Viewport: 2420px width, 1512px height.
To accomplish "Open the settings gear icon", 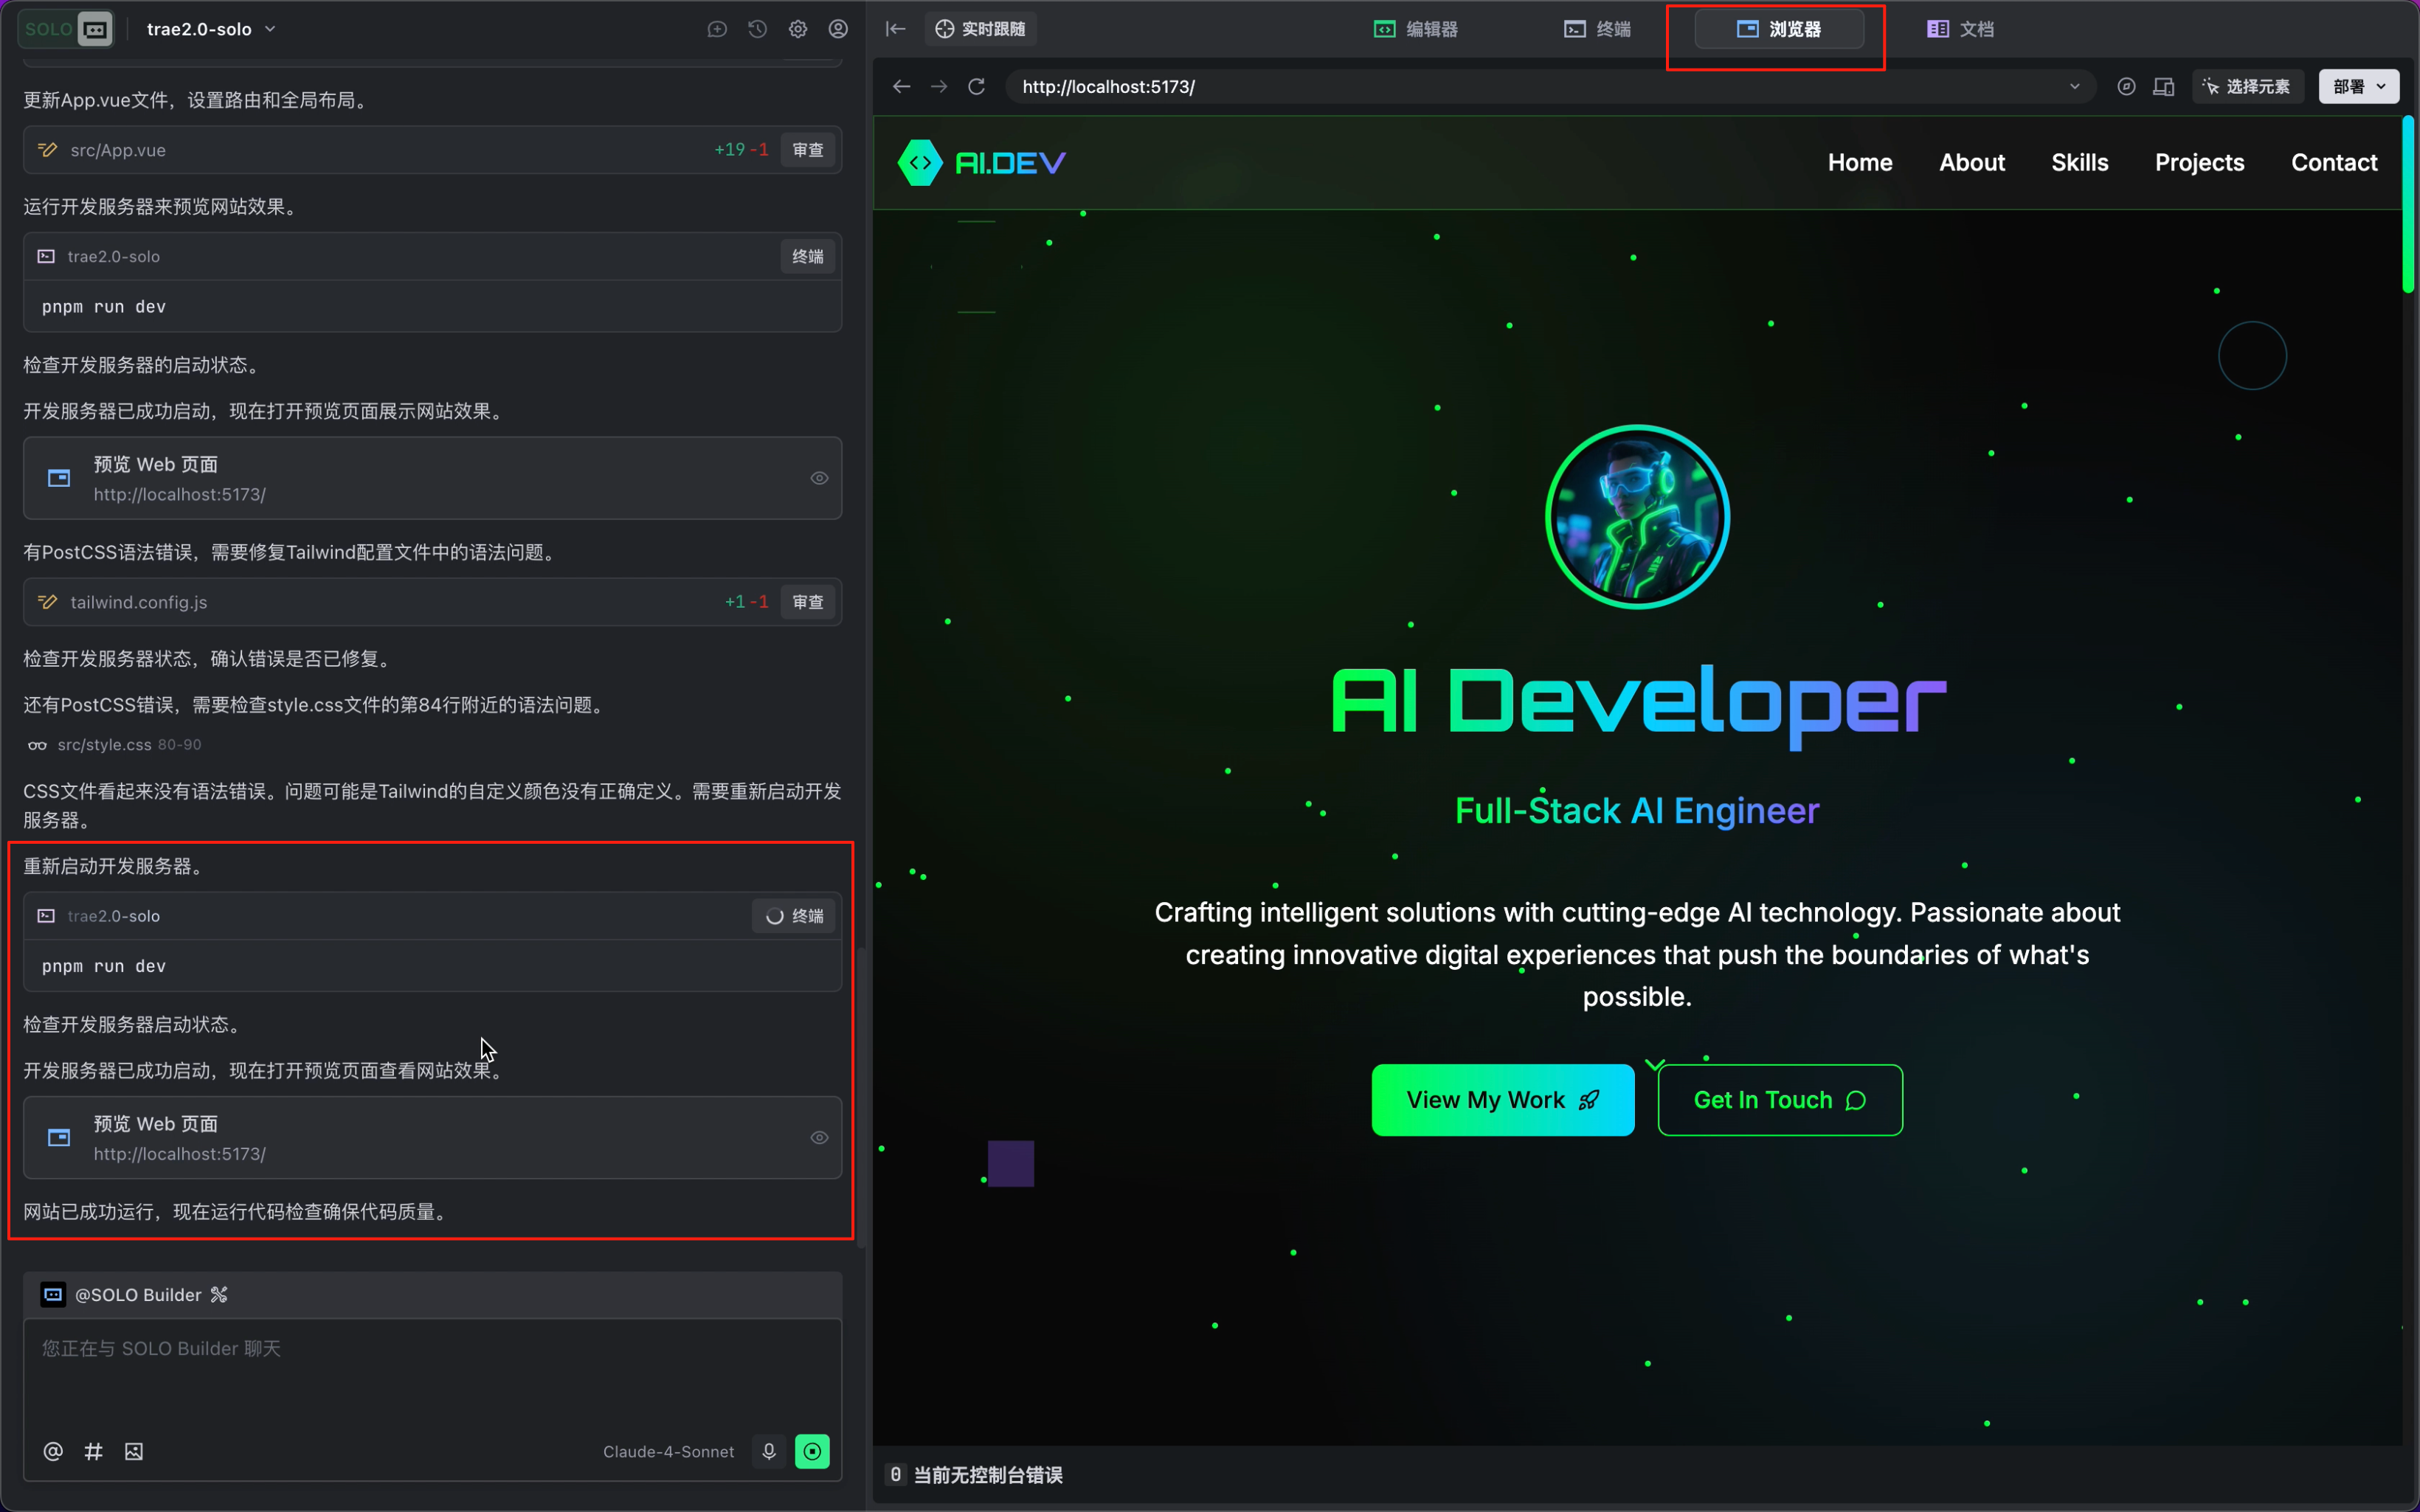I will click(x=797, y=29).
